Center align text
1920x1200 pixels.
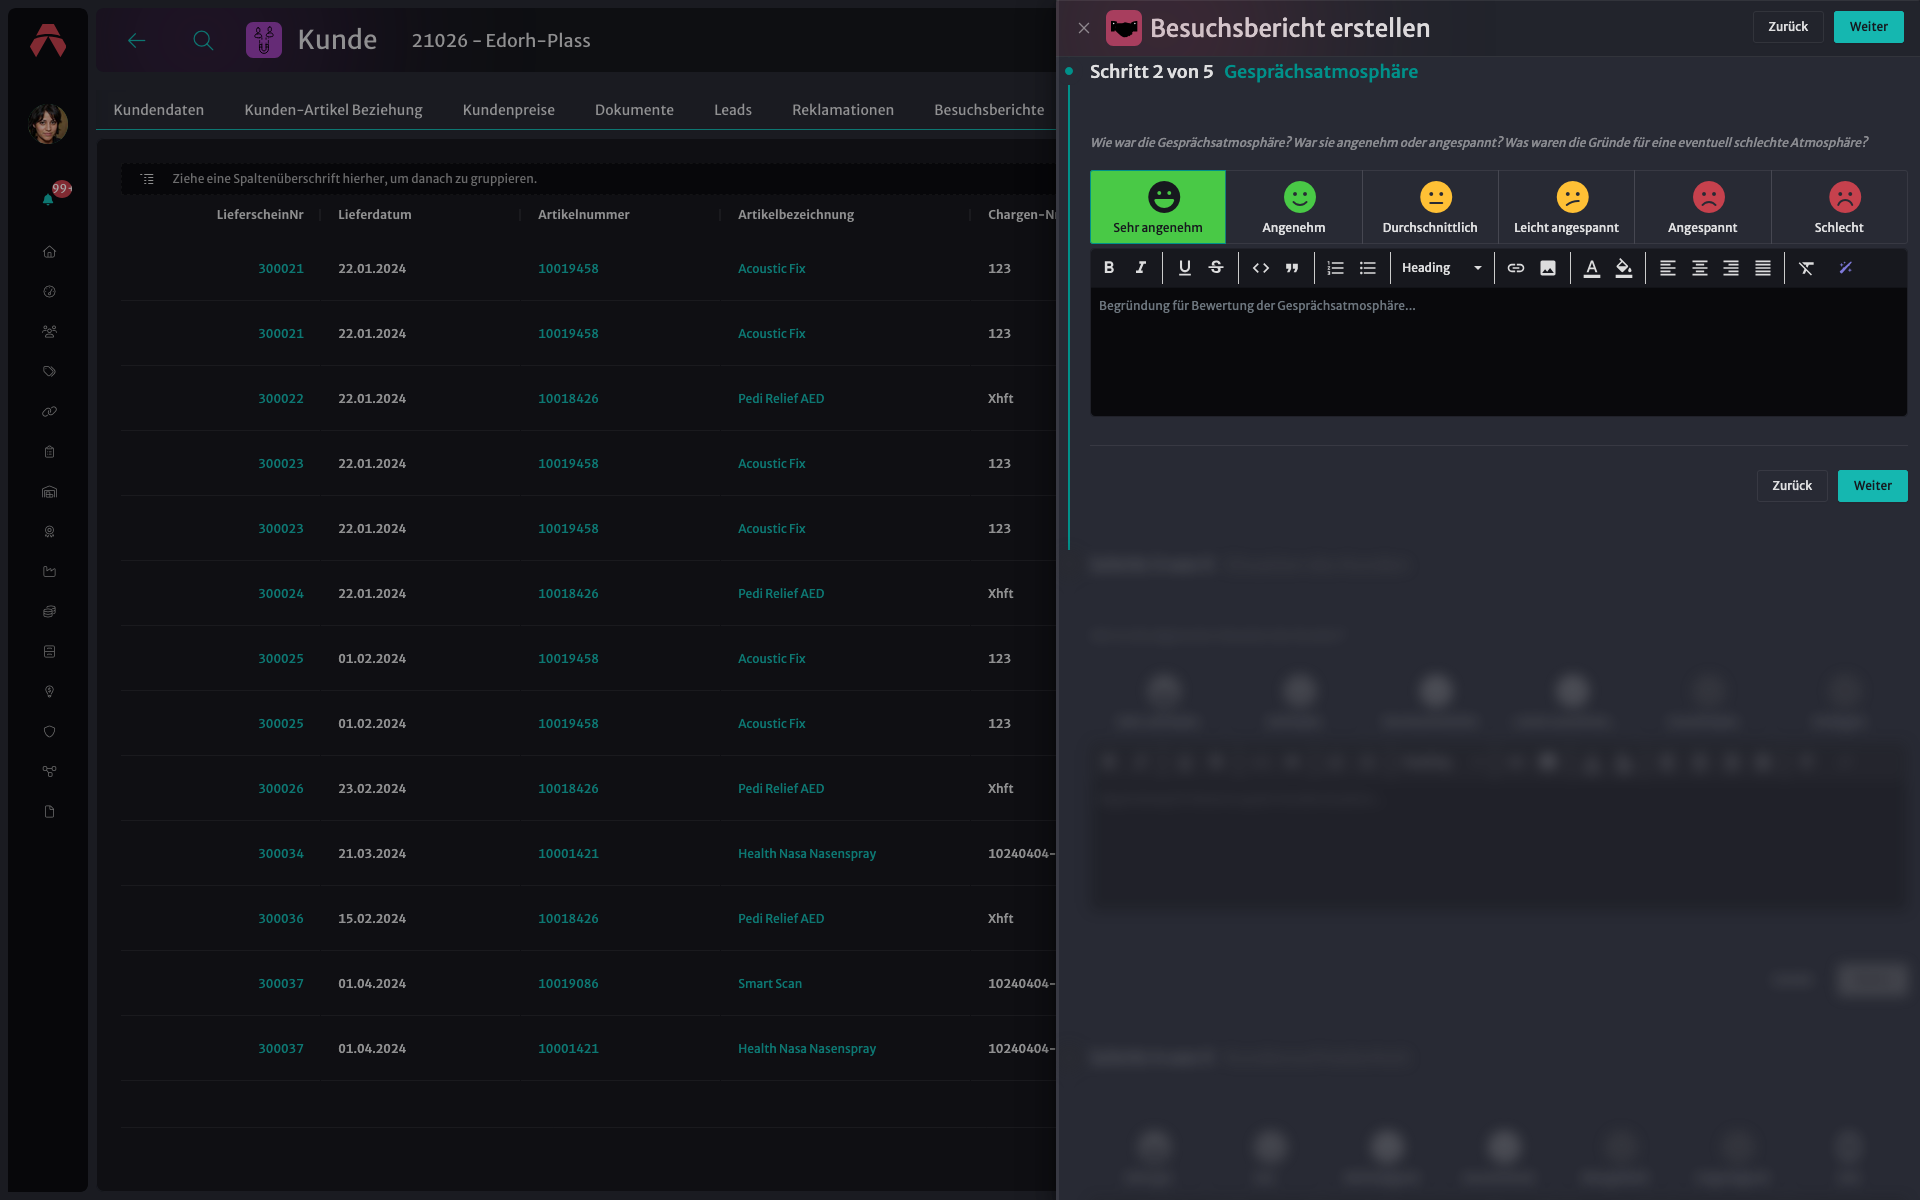1699,268
